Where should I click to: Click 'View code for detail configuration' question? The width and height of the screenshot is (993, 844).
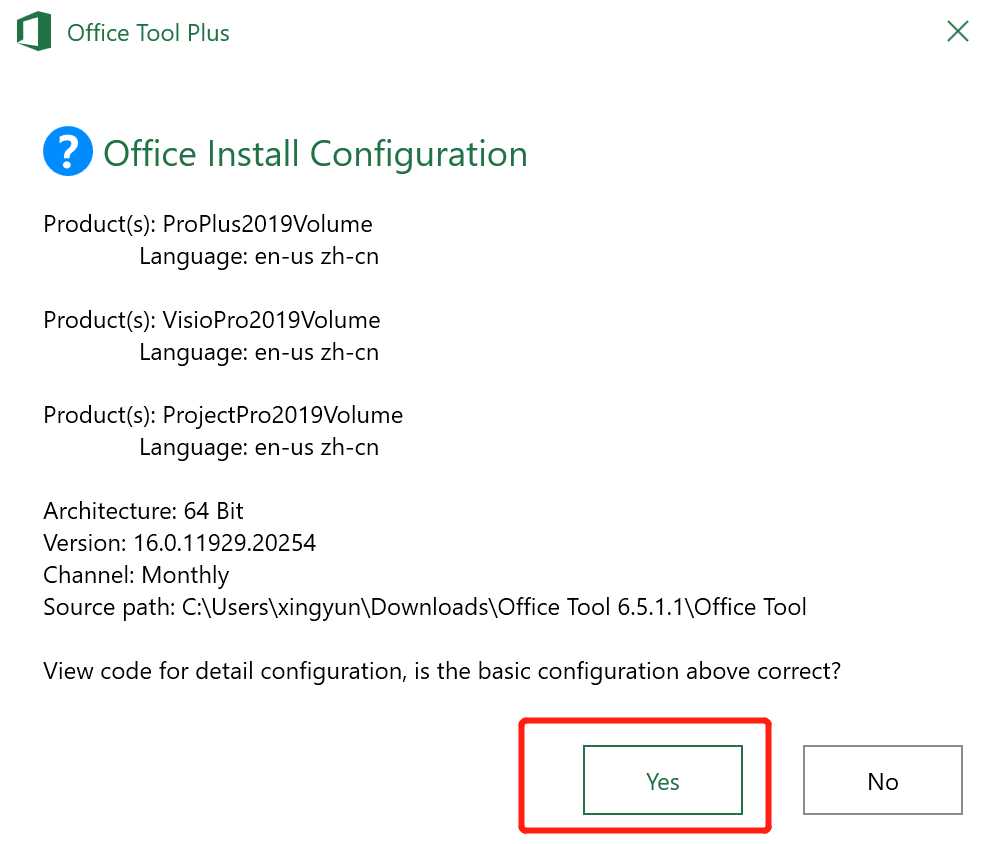coord(442,671)
